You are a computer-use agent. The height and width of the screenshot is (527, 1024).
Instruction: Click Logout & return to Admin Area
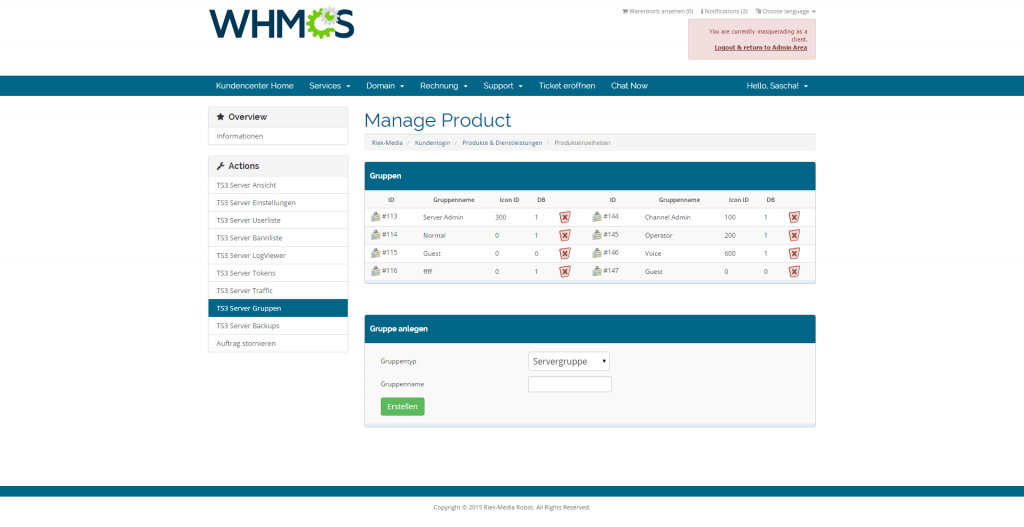(760, 47)
